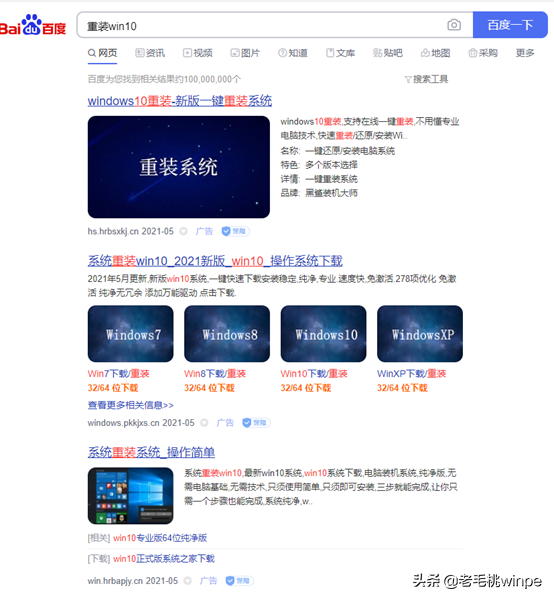This screenshot has height=600, width=554.
Task: Open link windows10重装-新版一键重装系统
Action: [180, 101]
